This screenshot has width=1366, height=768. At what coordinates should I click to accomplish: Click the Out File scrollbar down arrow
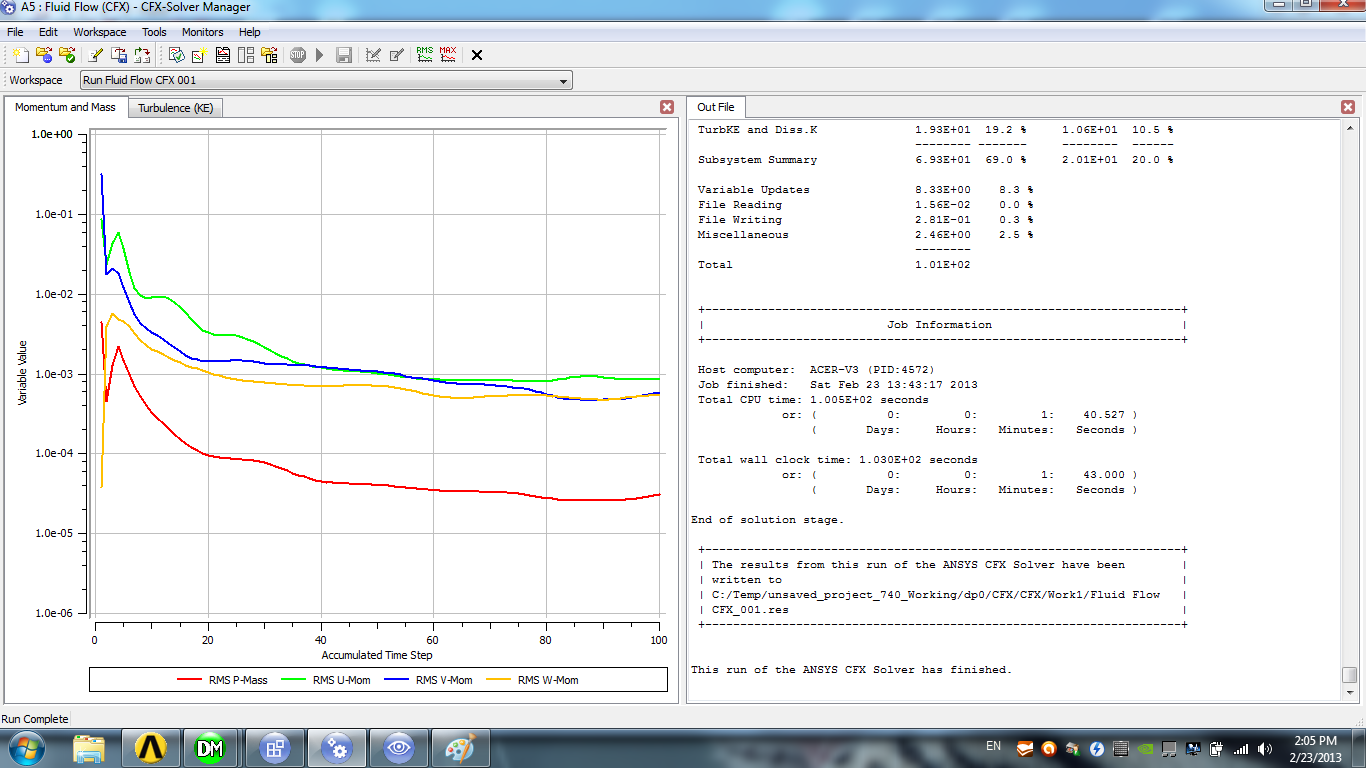point(1350,693)
